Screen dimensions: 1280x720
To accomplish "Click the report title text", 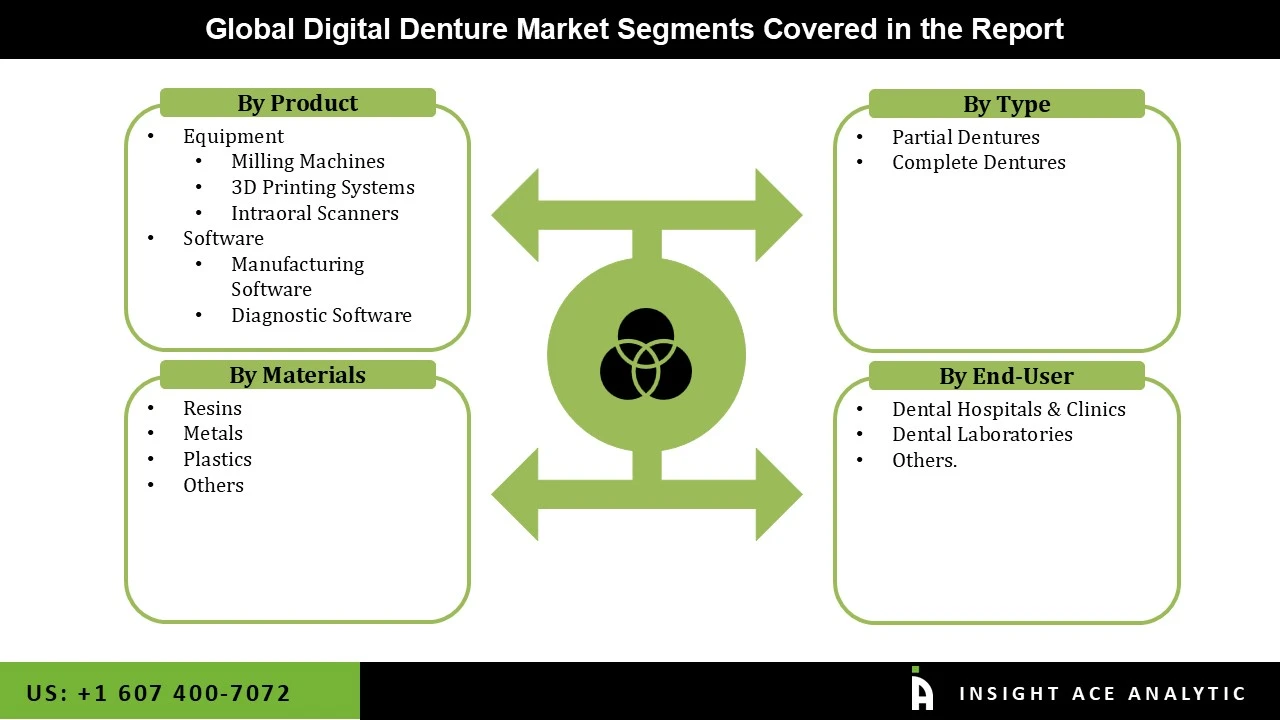I will [635, 29].
